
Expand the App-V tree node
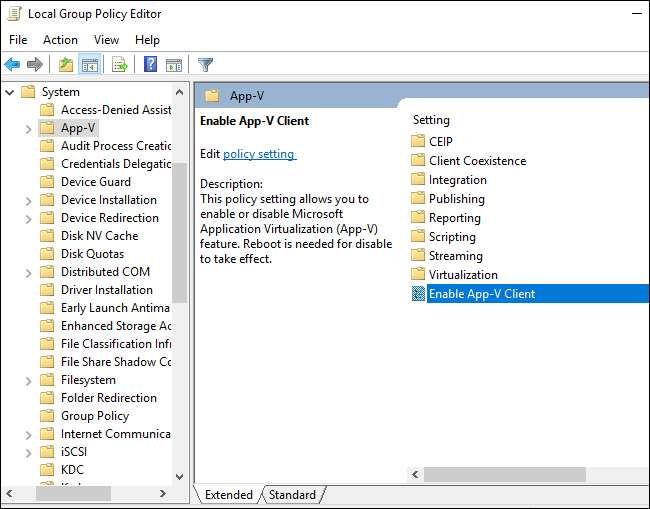tap(28, 128)
